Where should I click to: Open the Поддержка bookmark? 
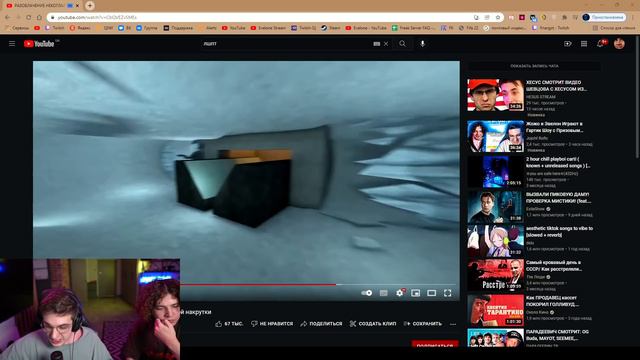pyautogui.click(x=178, y=28)
